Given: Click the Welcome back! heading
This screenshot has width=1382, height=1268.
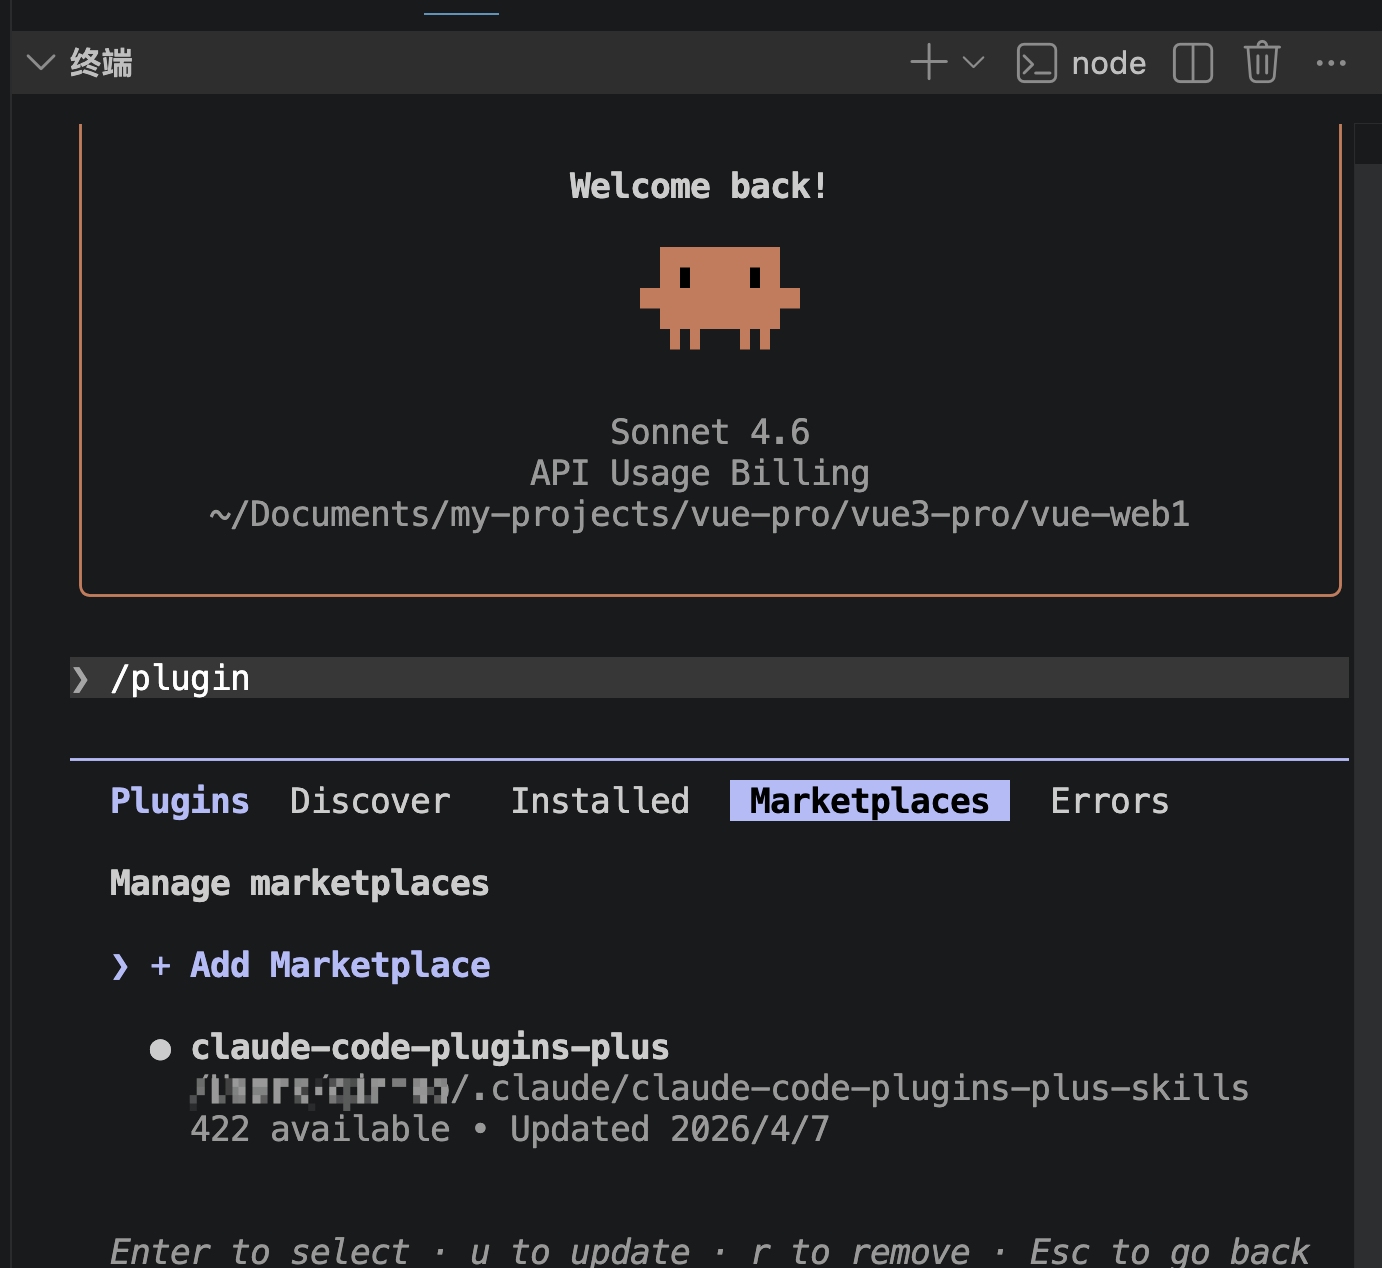Looking at the screenshot, I should pos(699,186).
